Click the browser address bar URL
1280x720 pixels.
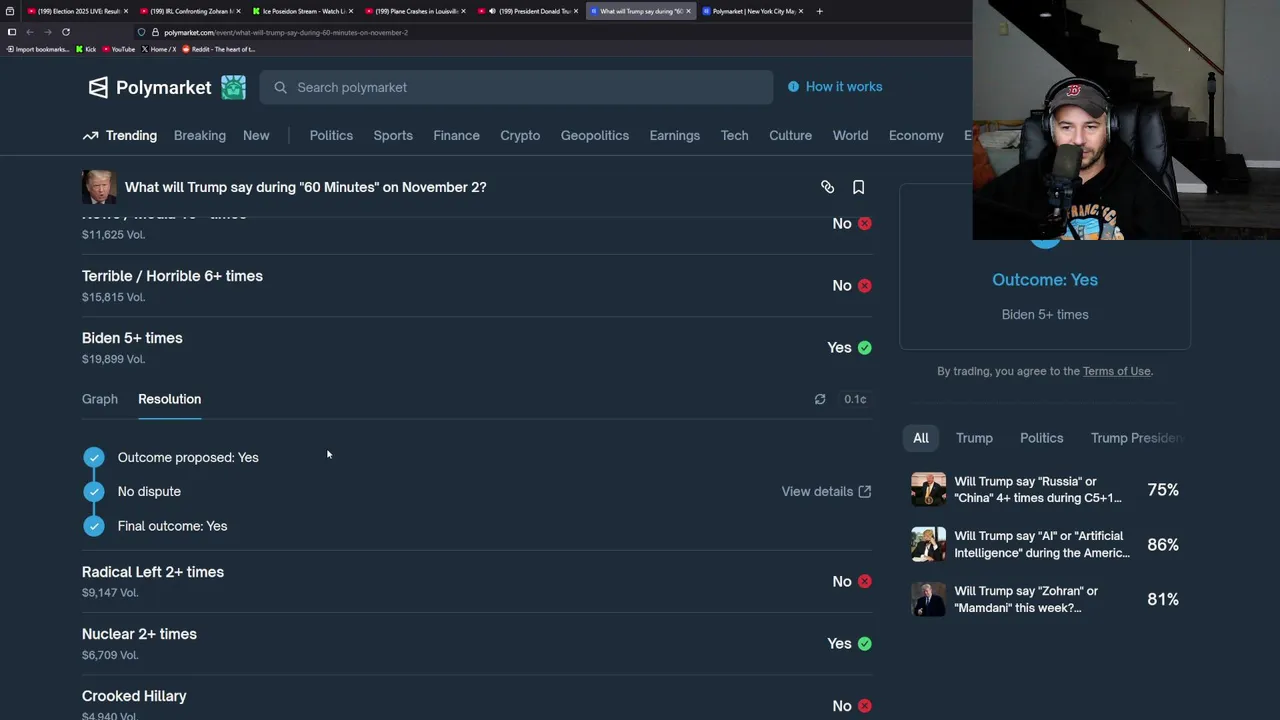point(286,32)
